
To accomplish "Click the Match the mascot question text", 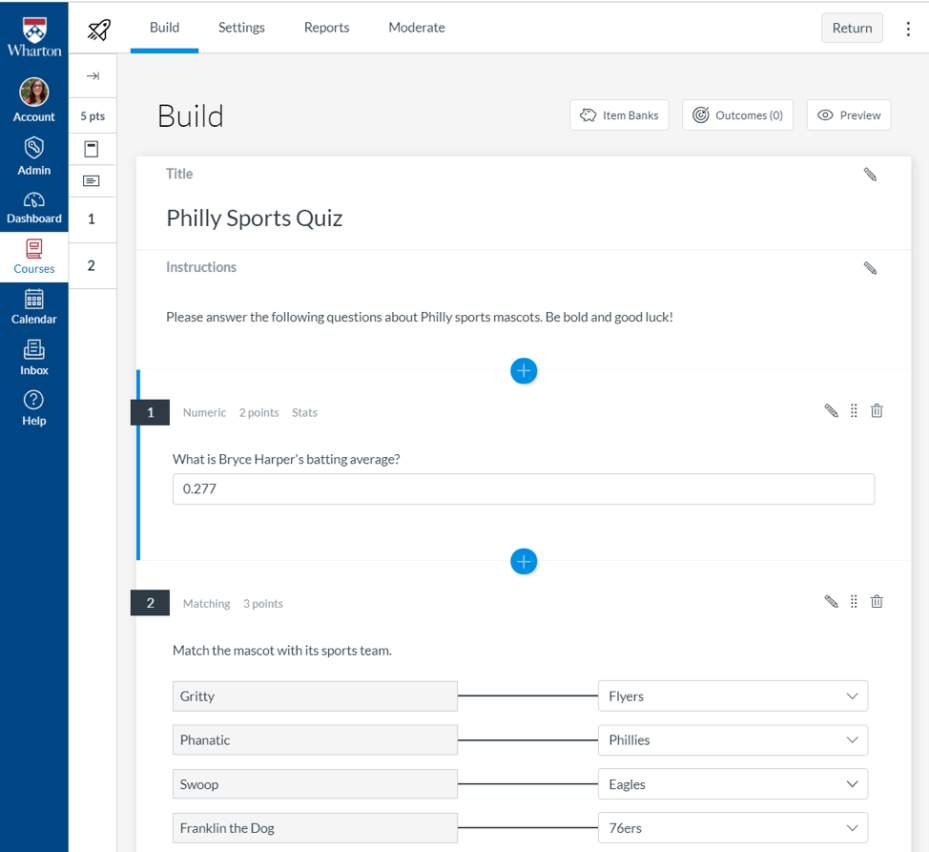I will click(282, 650).
